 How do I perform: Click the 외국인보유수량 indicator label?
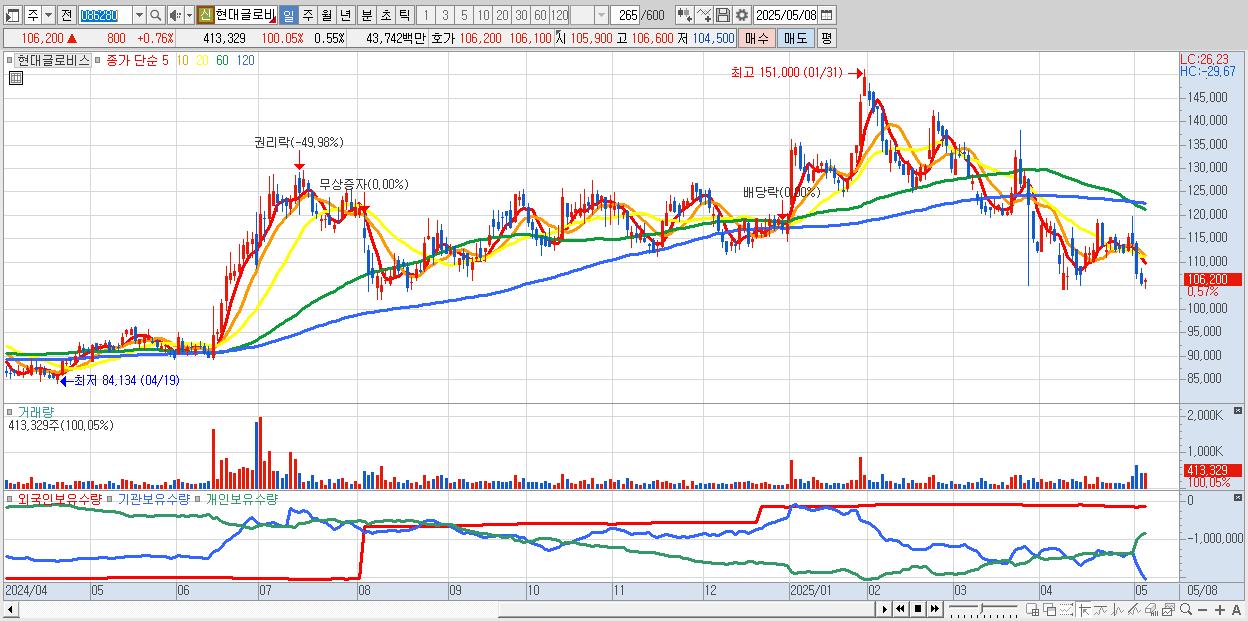pos(58,498)
